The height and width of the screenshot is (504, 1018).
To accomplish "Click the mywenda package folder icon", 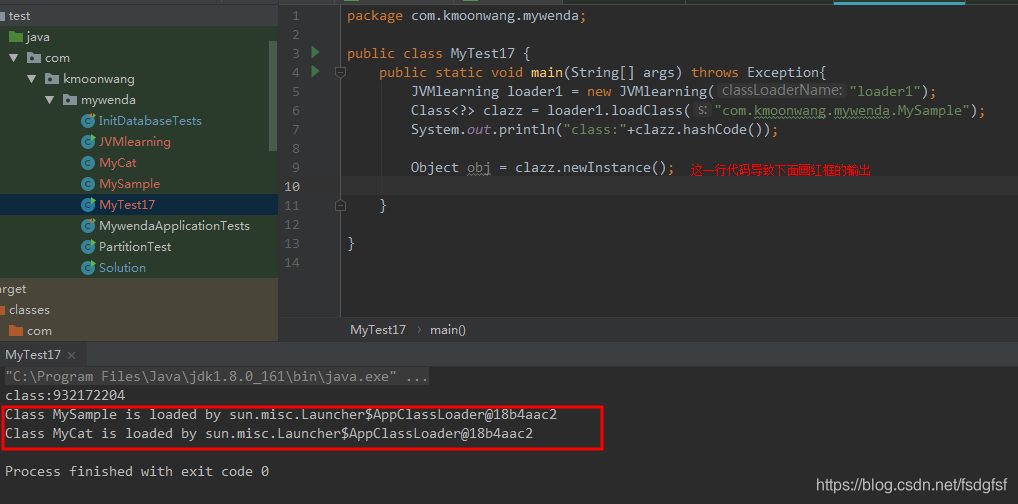I will (x=70, y=99).
